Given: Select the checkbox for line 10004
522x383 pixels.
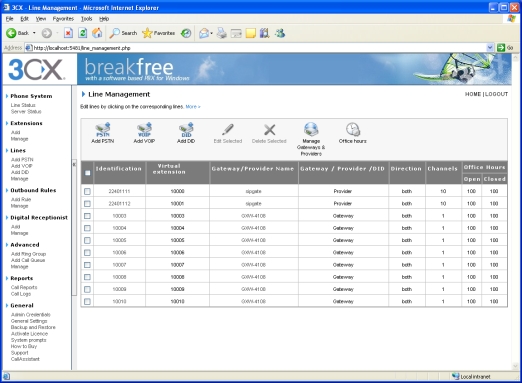Looking at the screenshot, I should pyautogui.click(x=87, y=228).
